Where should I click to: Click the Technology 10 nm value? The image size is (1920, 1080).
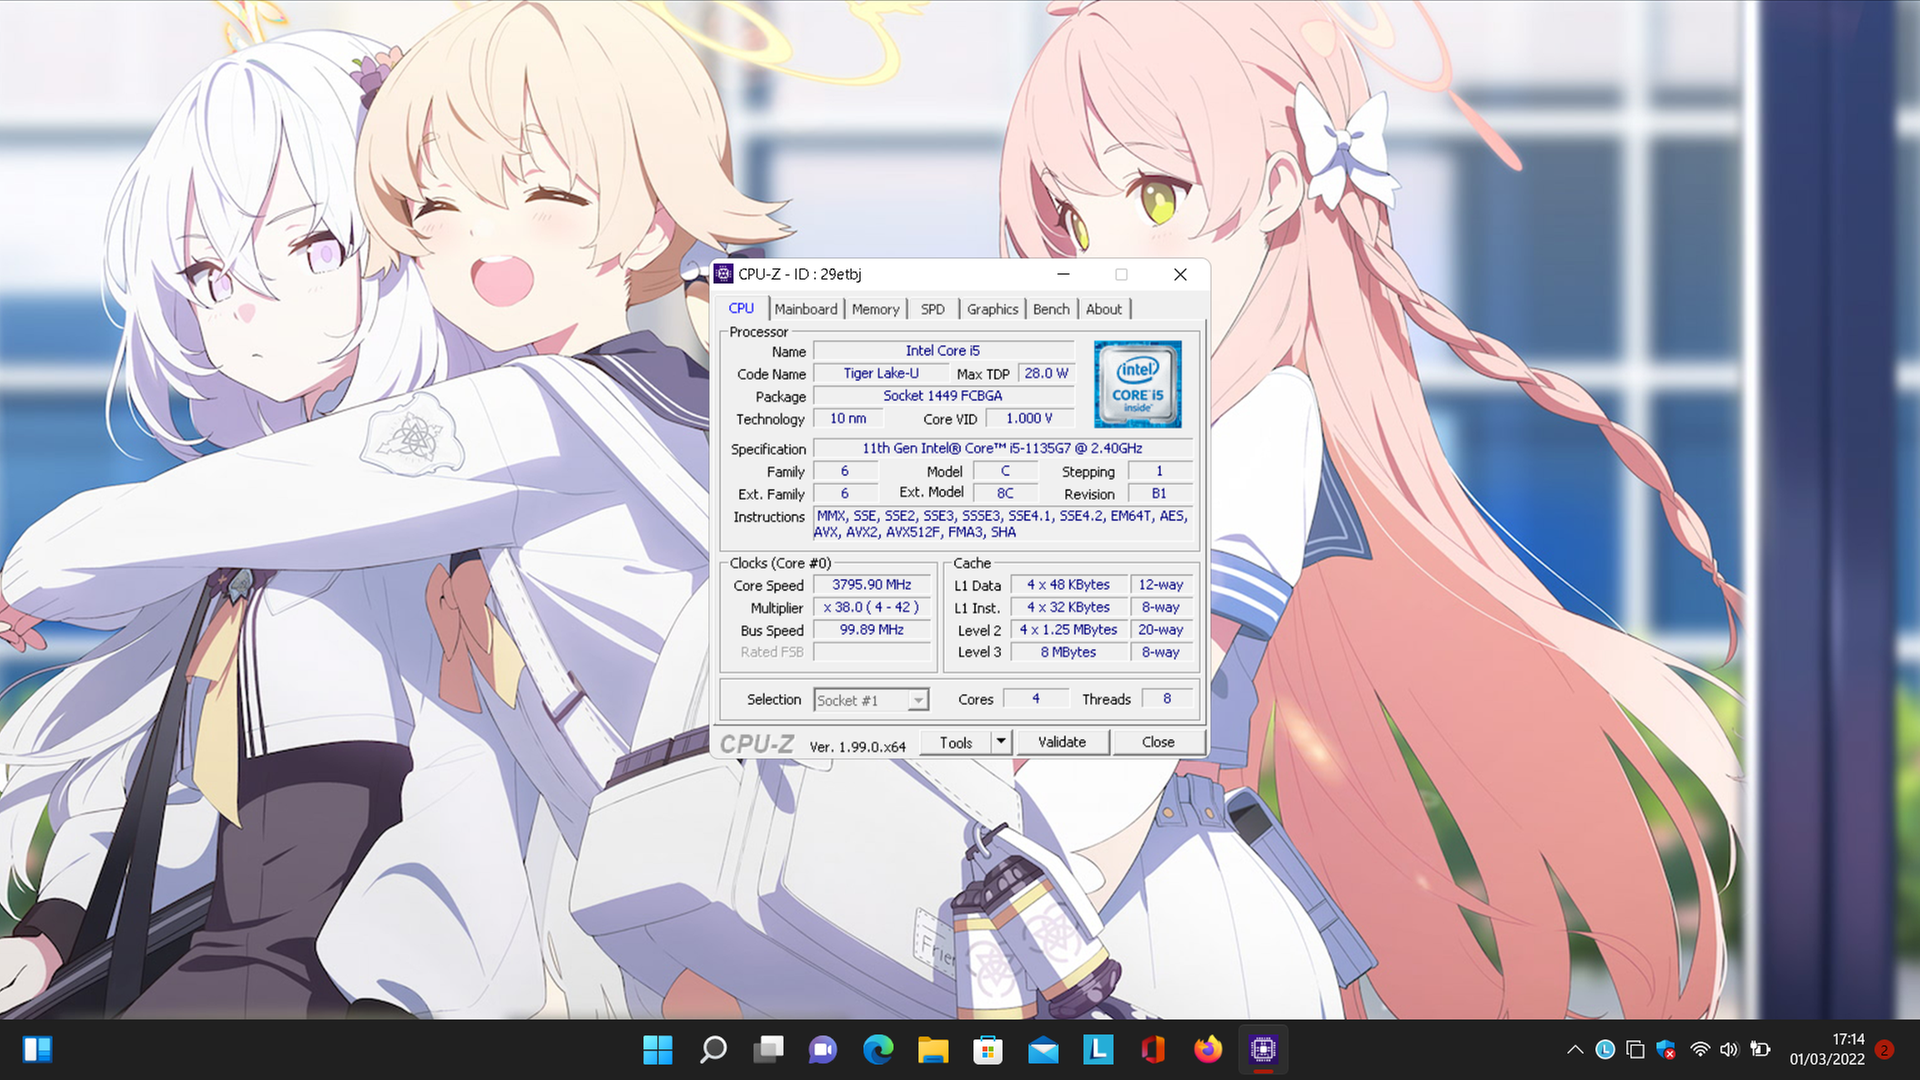coord(848,418)
